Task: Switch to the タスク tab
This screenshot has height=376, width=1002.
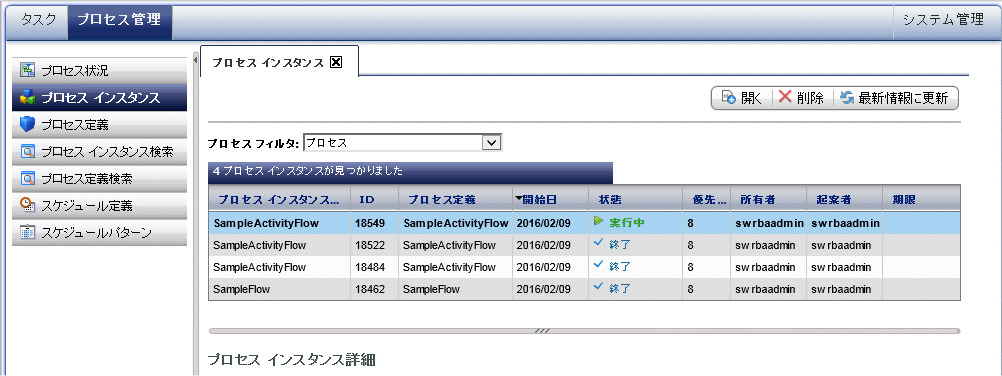Action: [x=38, y=19]
